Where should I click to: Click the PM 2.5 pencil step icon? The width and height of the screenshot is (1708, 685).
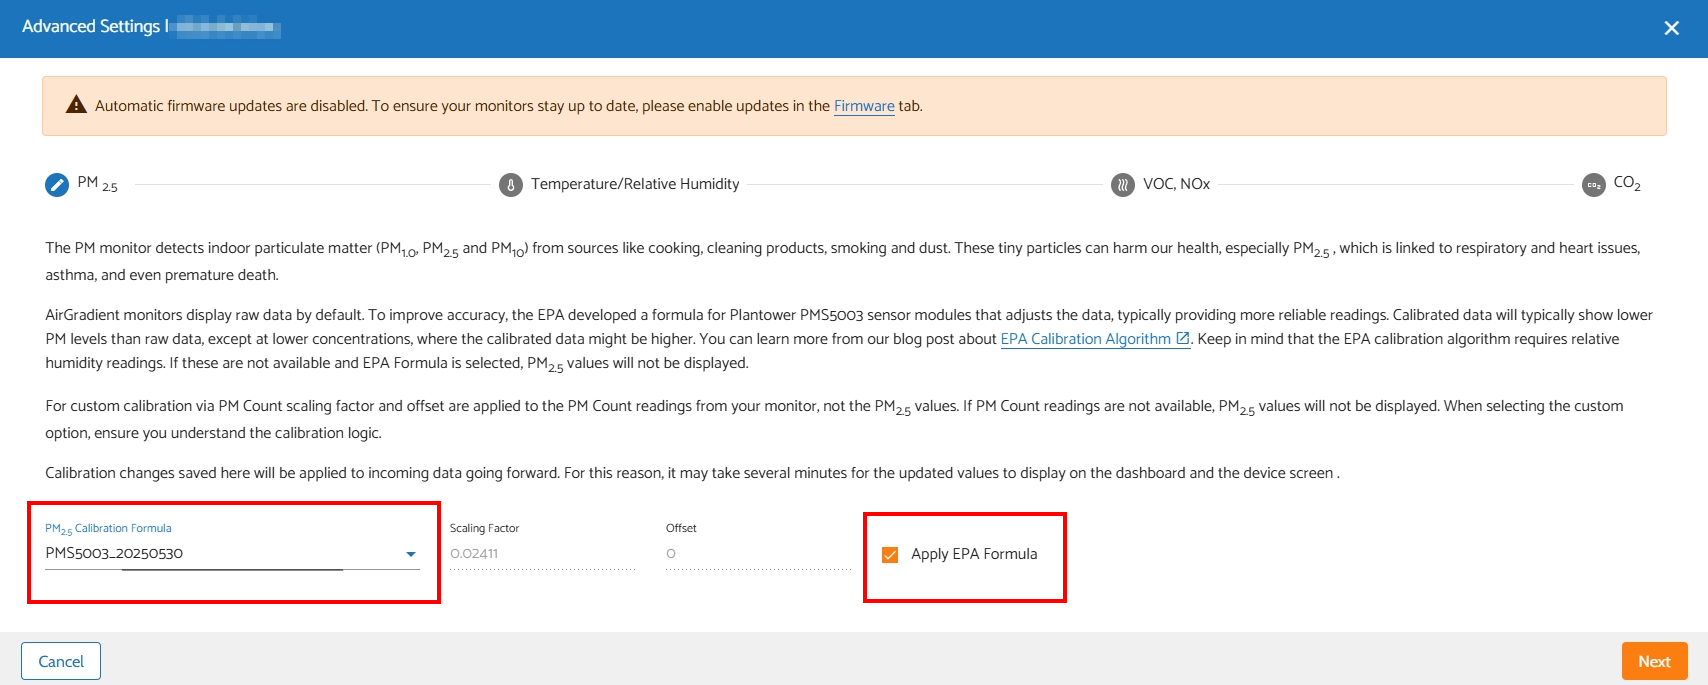57,185
